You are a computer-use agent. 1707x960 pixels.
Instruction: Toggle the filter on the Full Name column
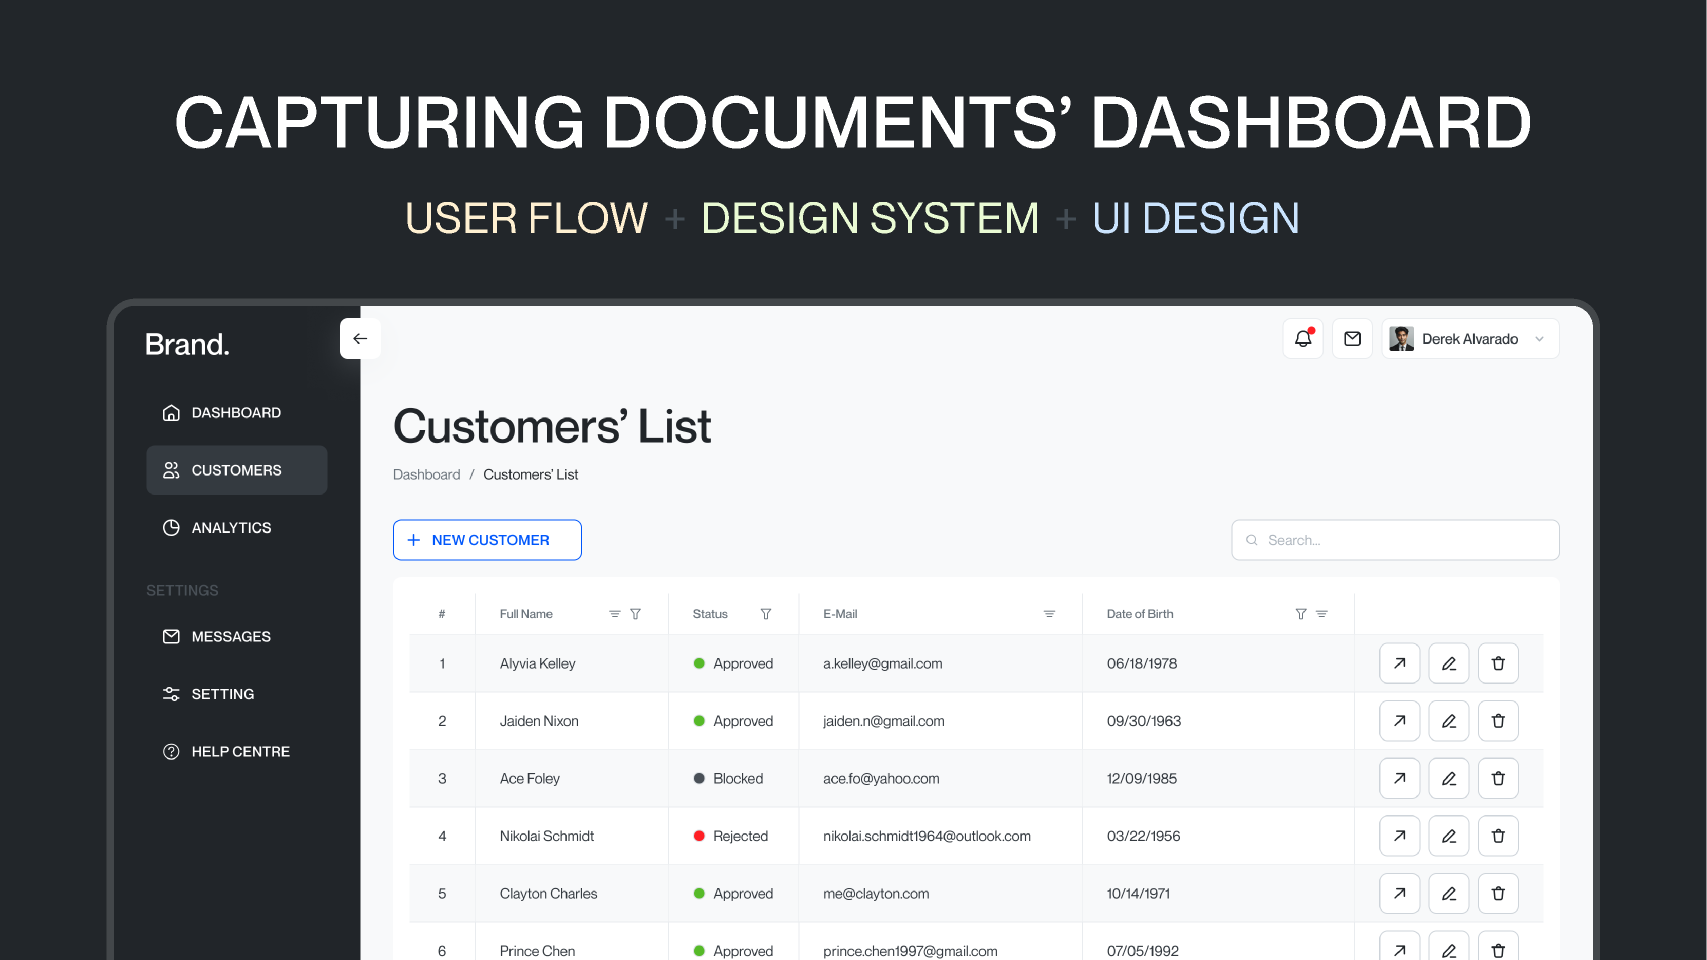click(x=636, y=613)
